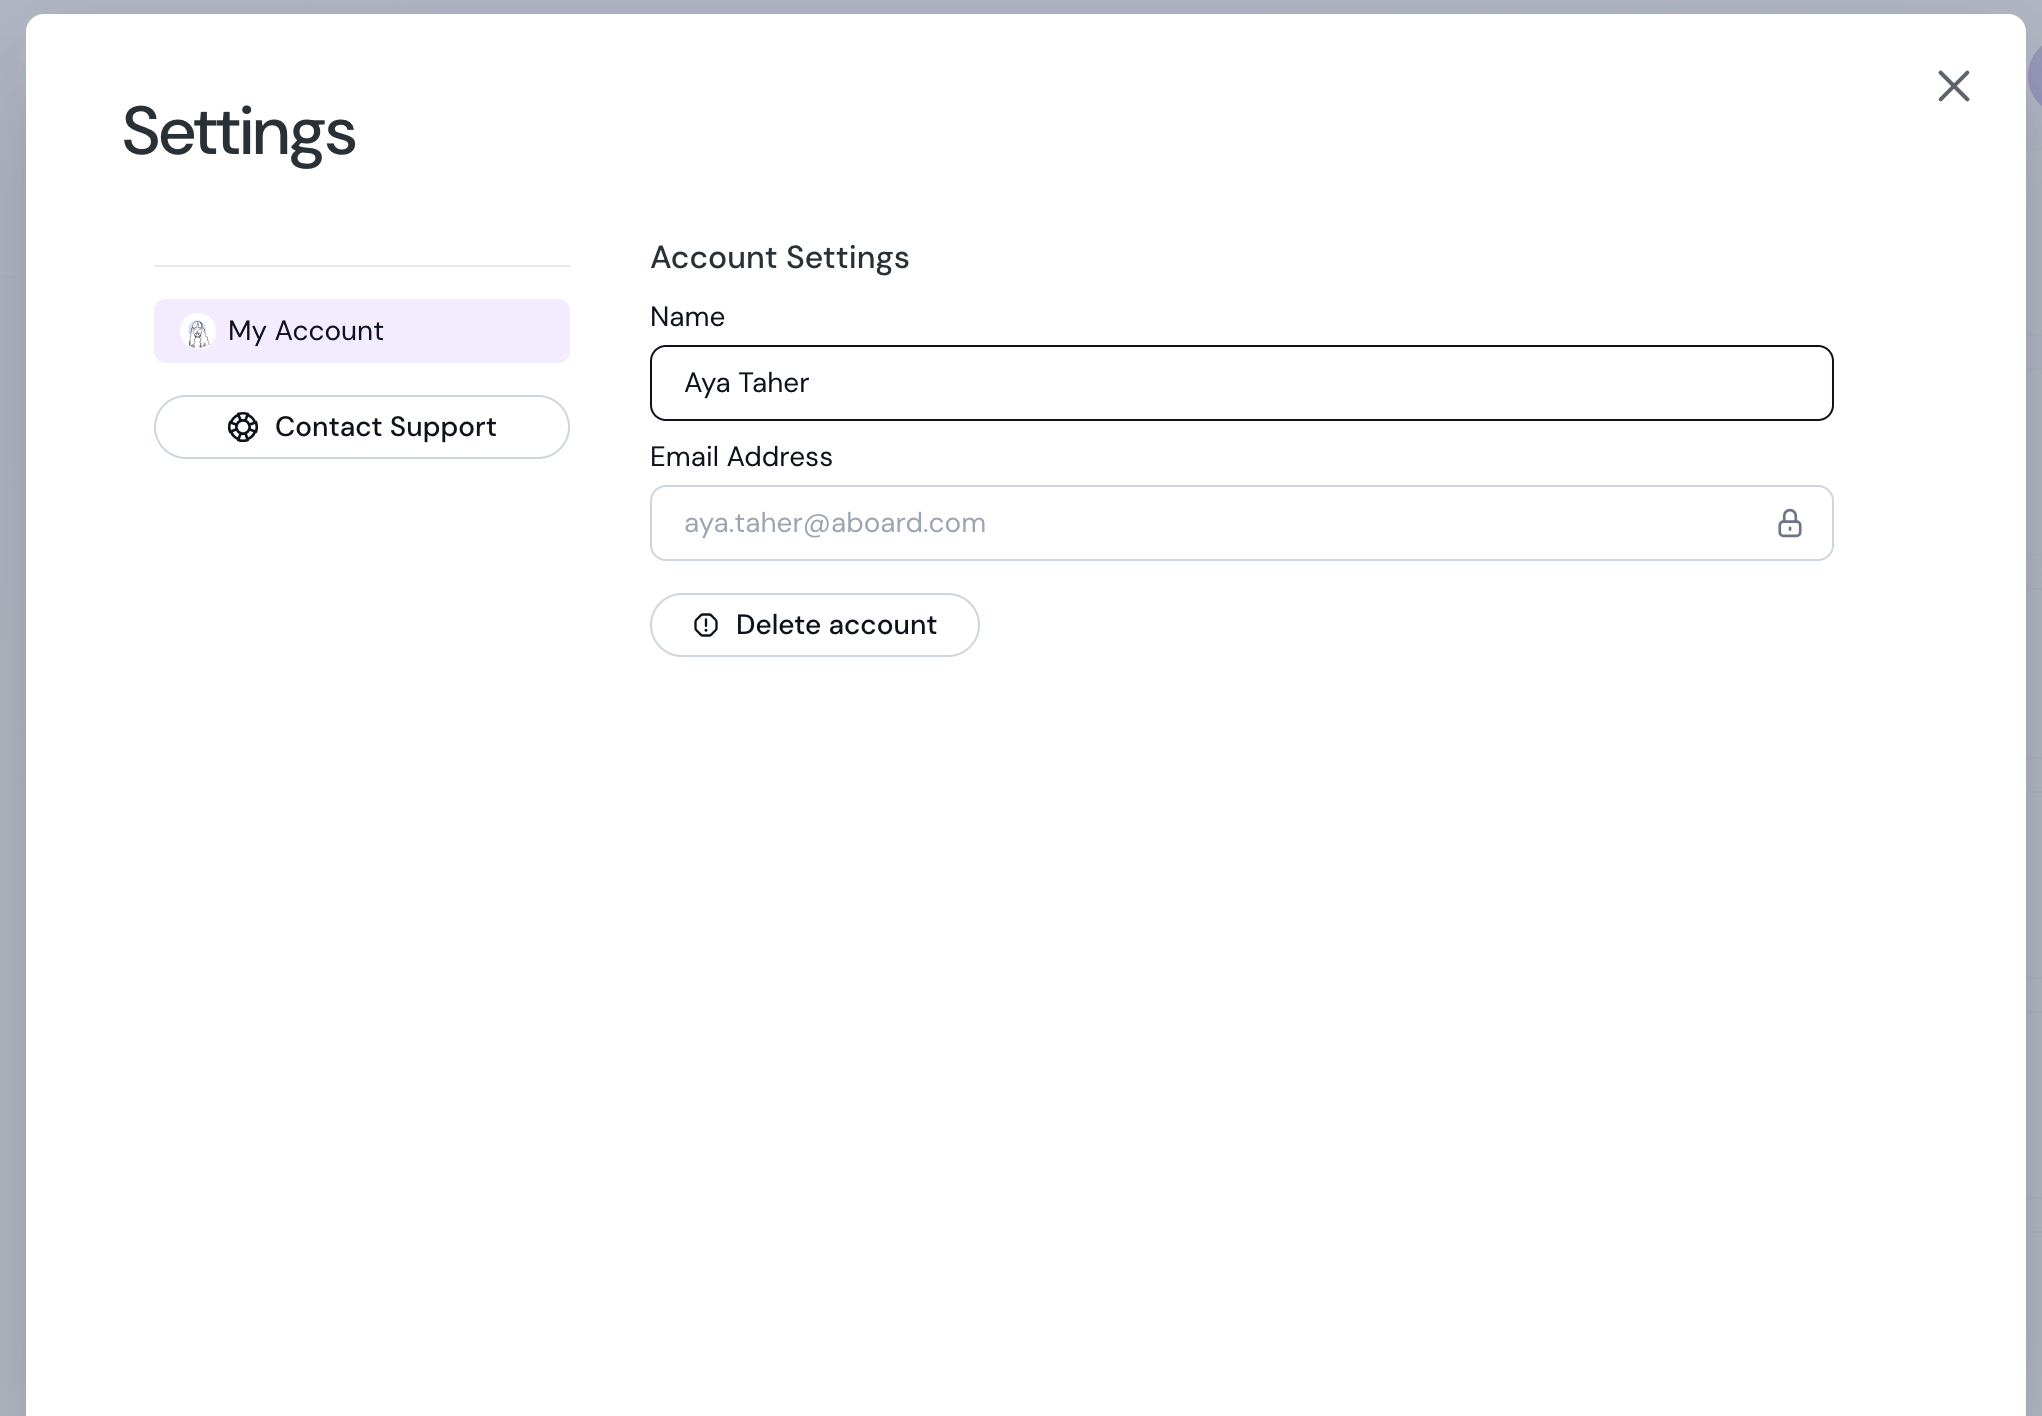Click the Account Settings section heading
This screenshot has height=1416, width=2042.
pos(779,258)
